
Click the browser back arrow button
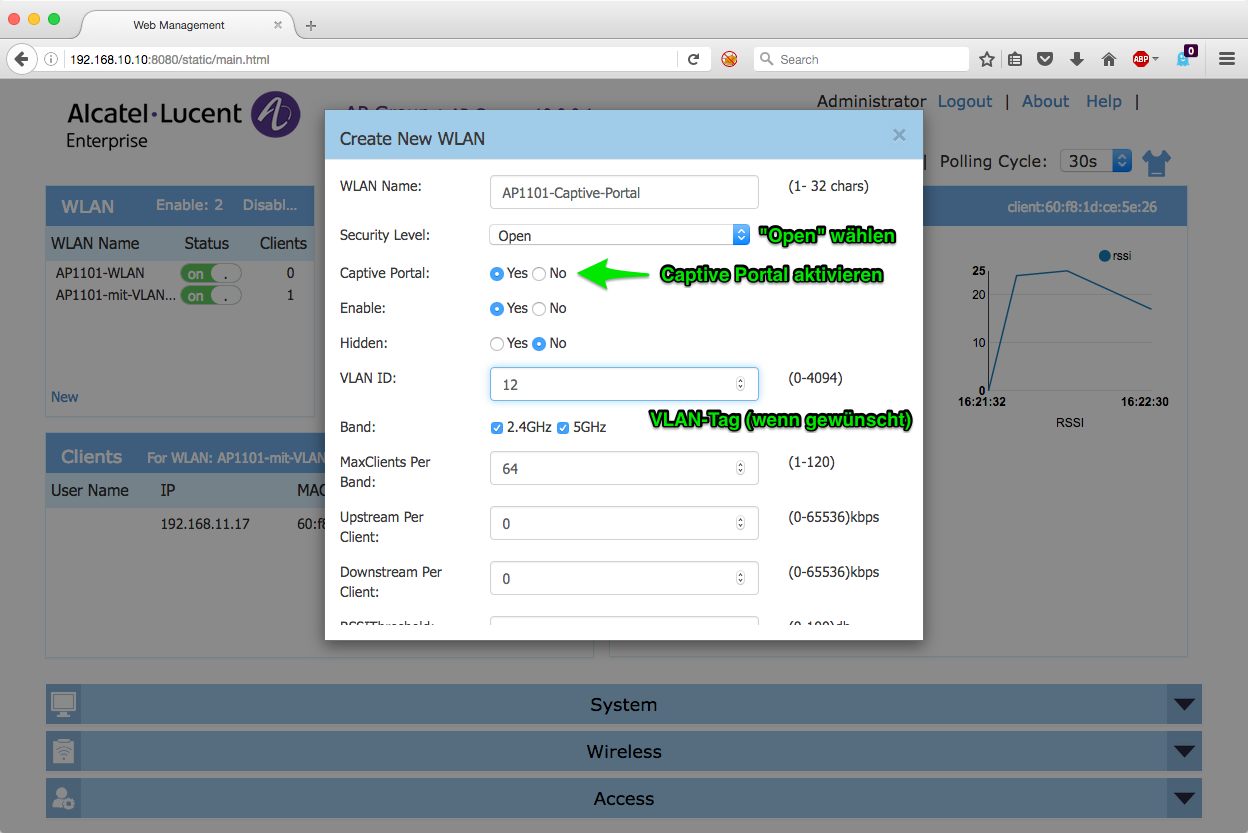coord(21,59)
